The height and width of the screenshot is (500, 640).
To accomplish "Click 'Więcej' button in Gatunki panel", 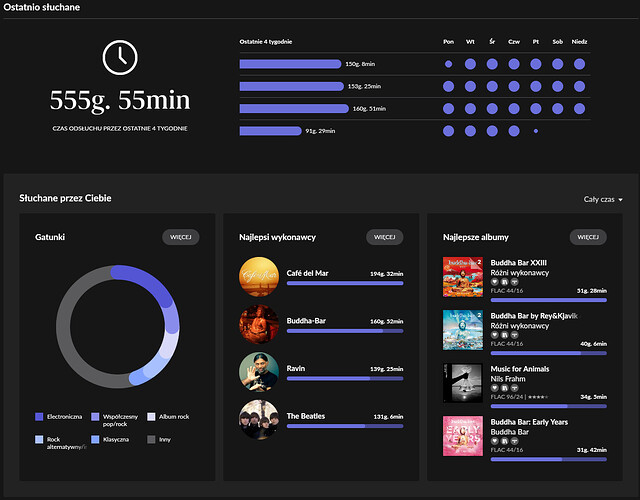I will tap(181, 237).
